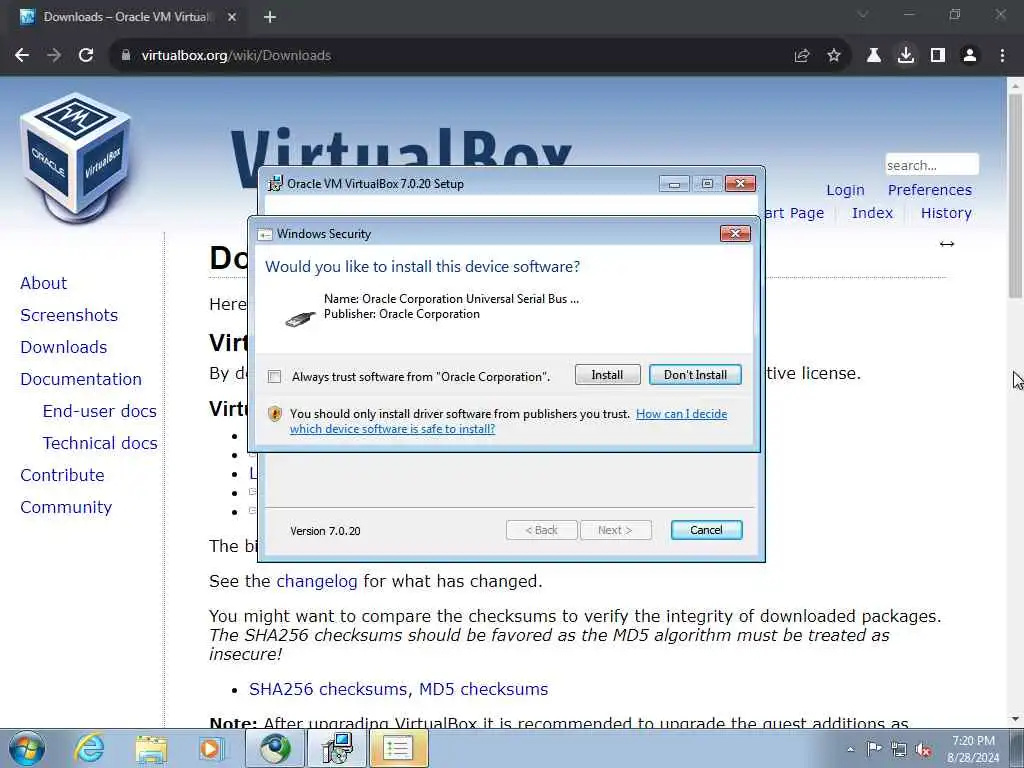Switch to VirtualBox installer taskbar icon

(337, 748)
